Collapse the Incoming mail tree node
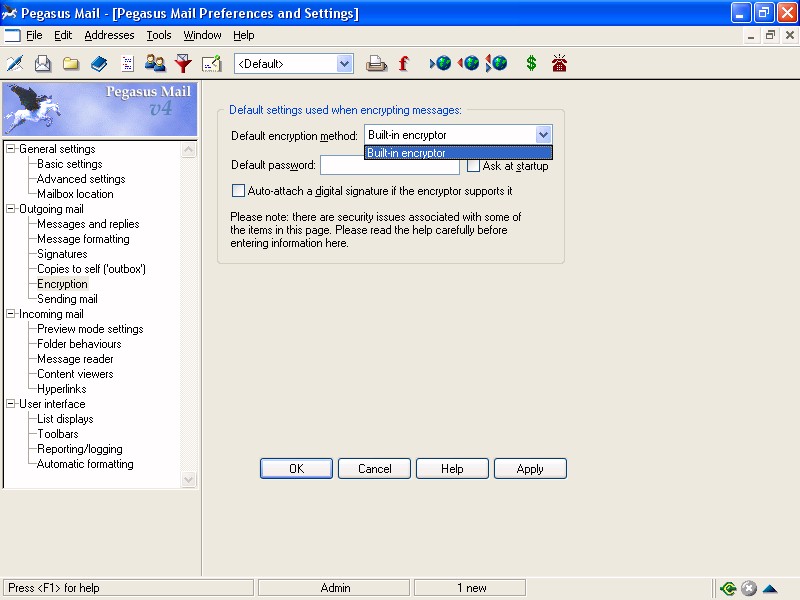 [11, 314]
